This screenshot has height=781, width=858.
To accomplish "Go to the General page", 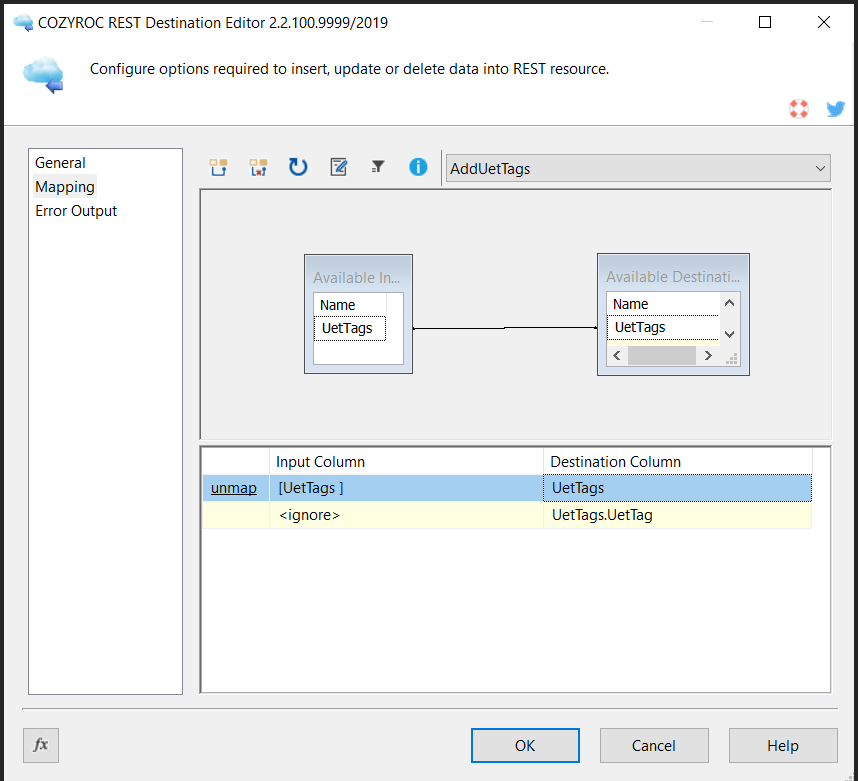I will tap(60, 163).
